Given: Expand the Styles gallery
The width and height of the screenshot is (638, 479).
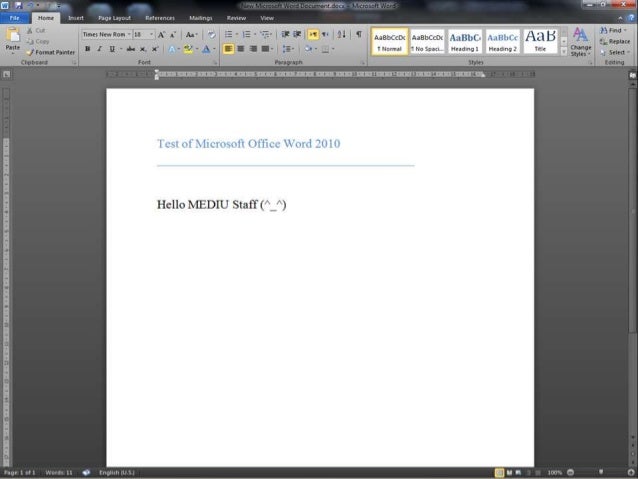Looking at the screenshot, I should [564, 51].
